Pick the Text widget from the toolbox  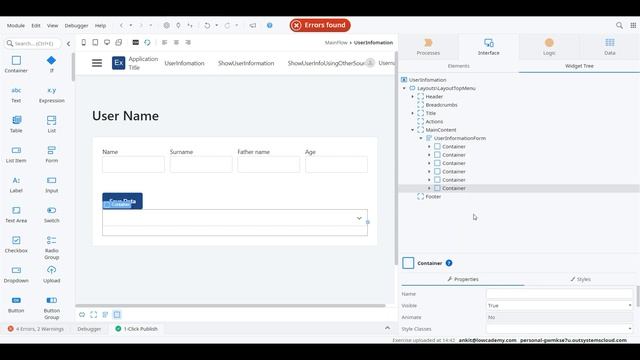(16, 94)
